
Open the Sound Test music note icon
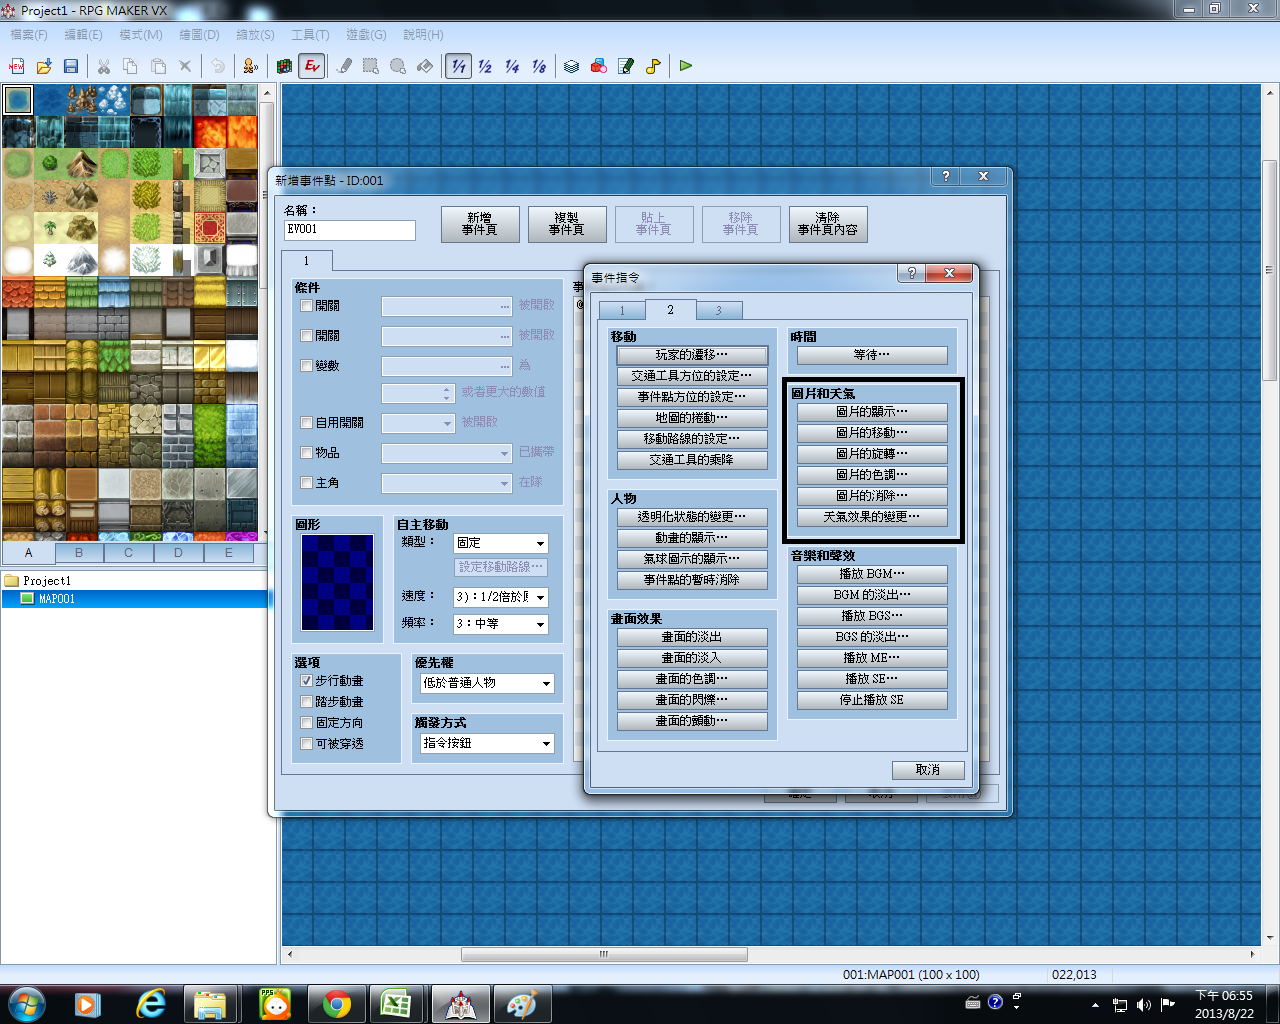[653, 66]
